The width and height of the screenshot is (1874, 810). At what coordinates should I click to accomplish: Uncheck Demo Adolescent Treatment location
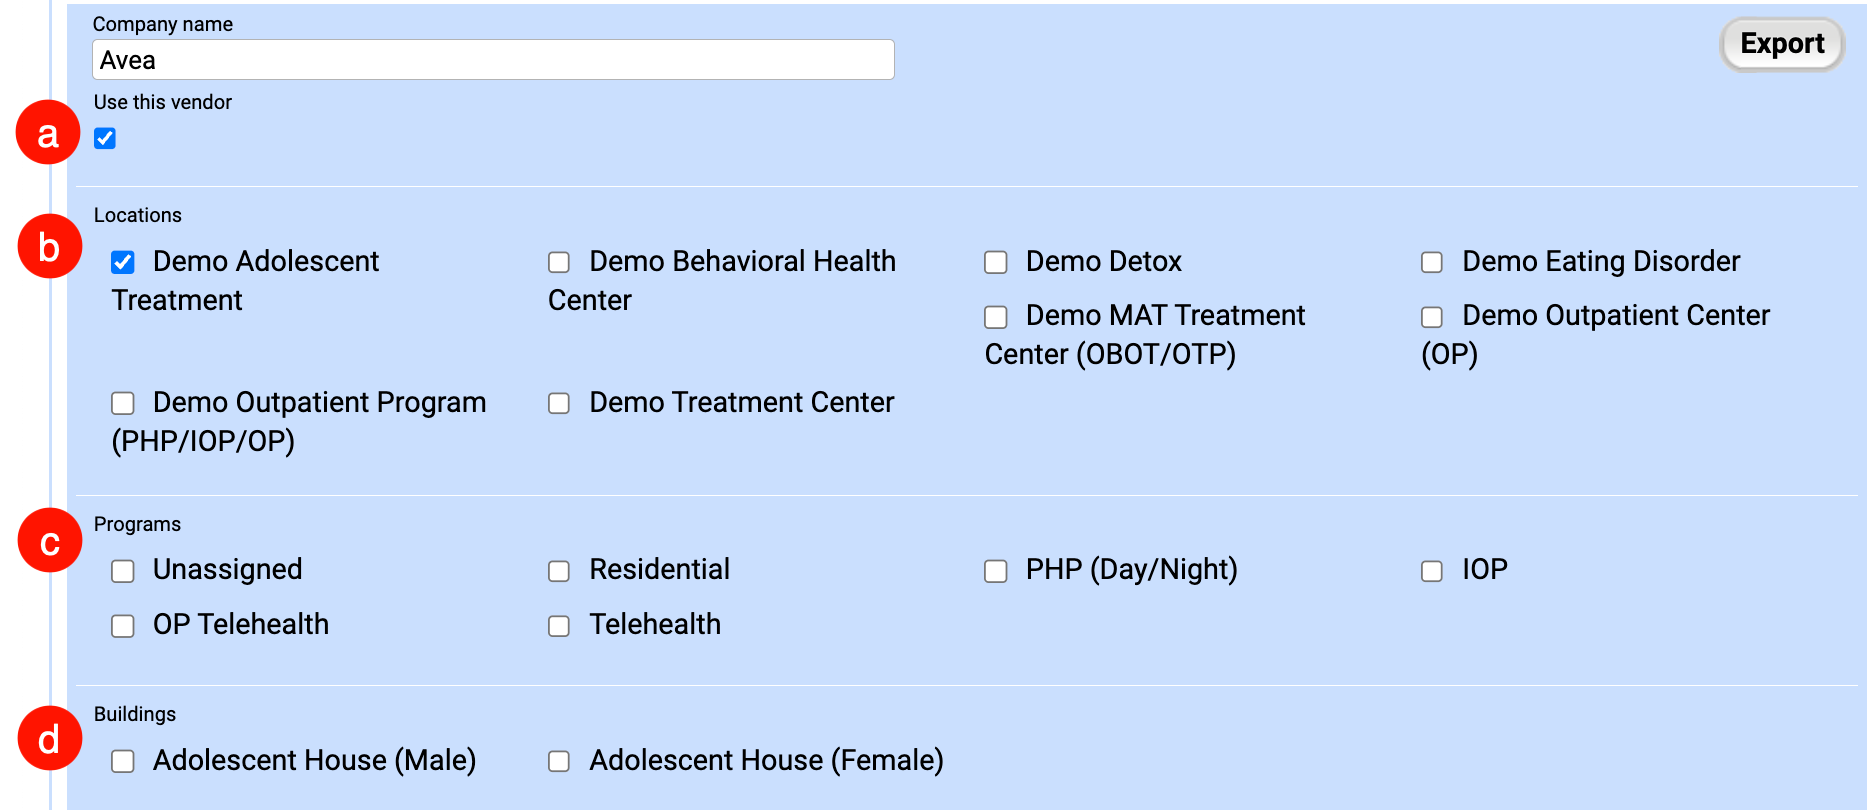(x=123, y=262)
